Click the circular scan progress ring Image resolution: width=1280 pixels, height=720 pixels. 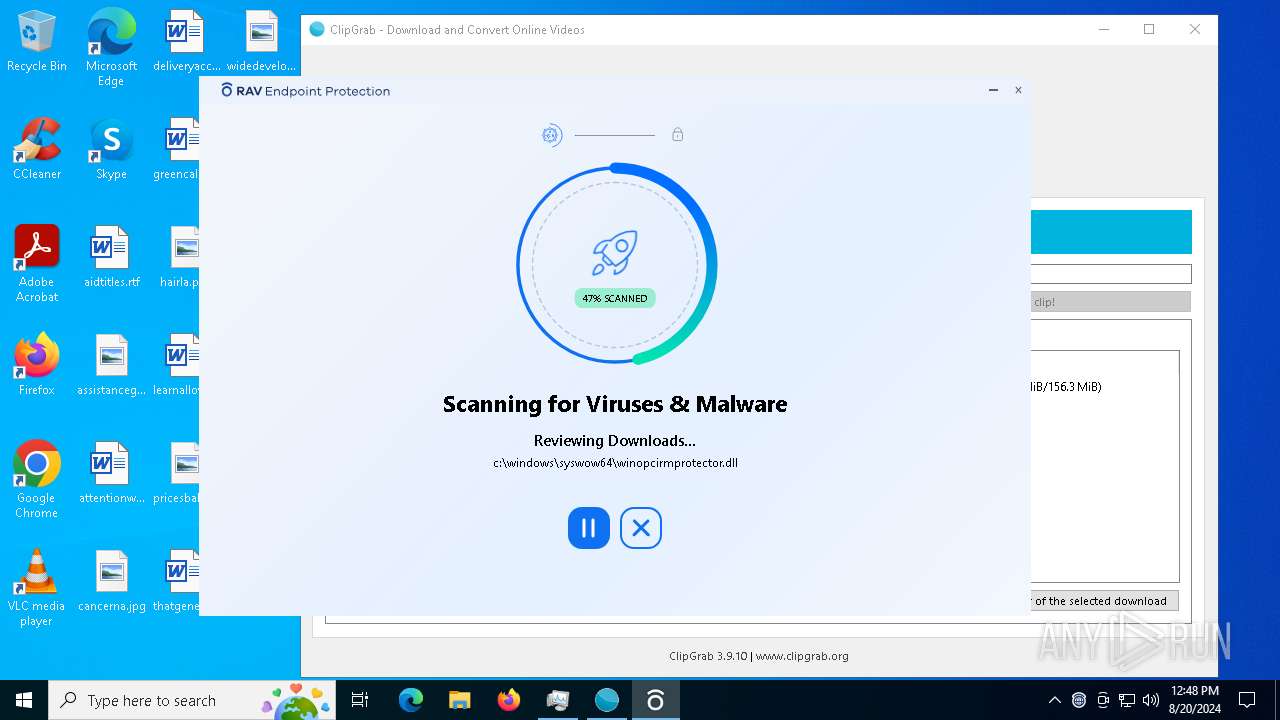point(616,264)
